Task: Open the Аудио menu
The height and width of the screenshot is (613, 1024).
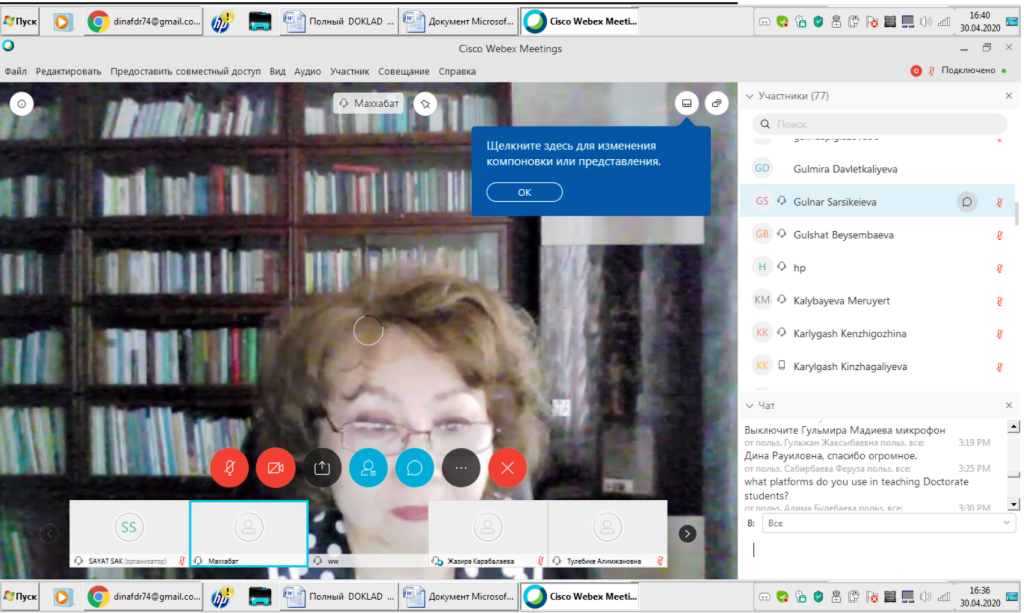Action: 307,71
